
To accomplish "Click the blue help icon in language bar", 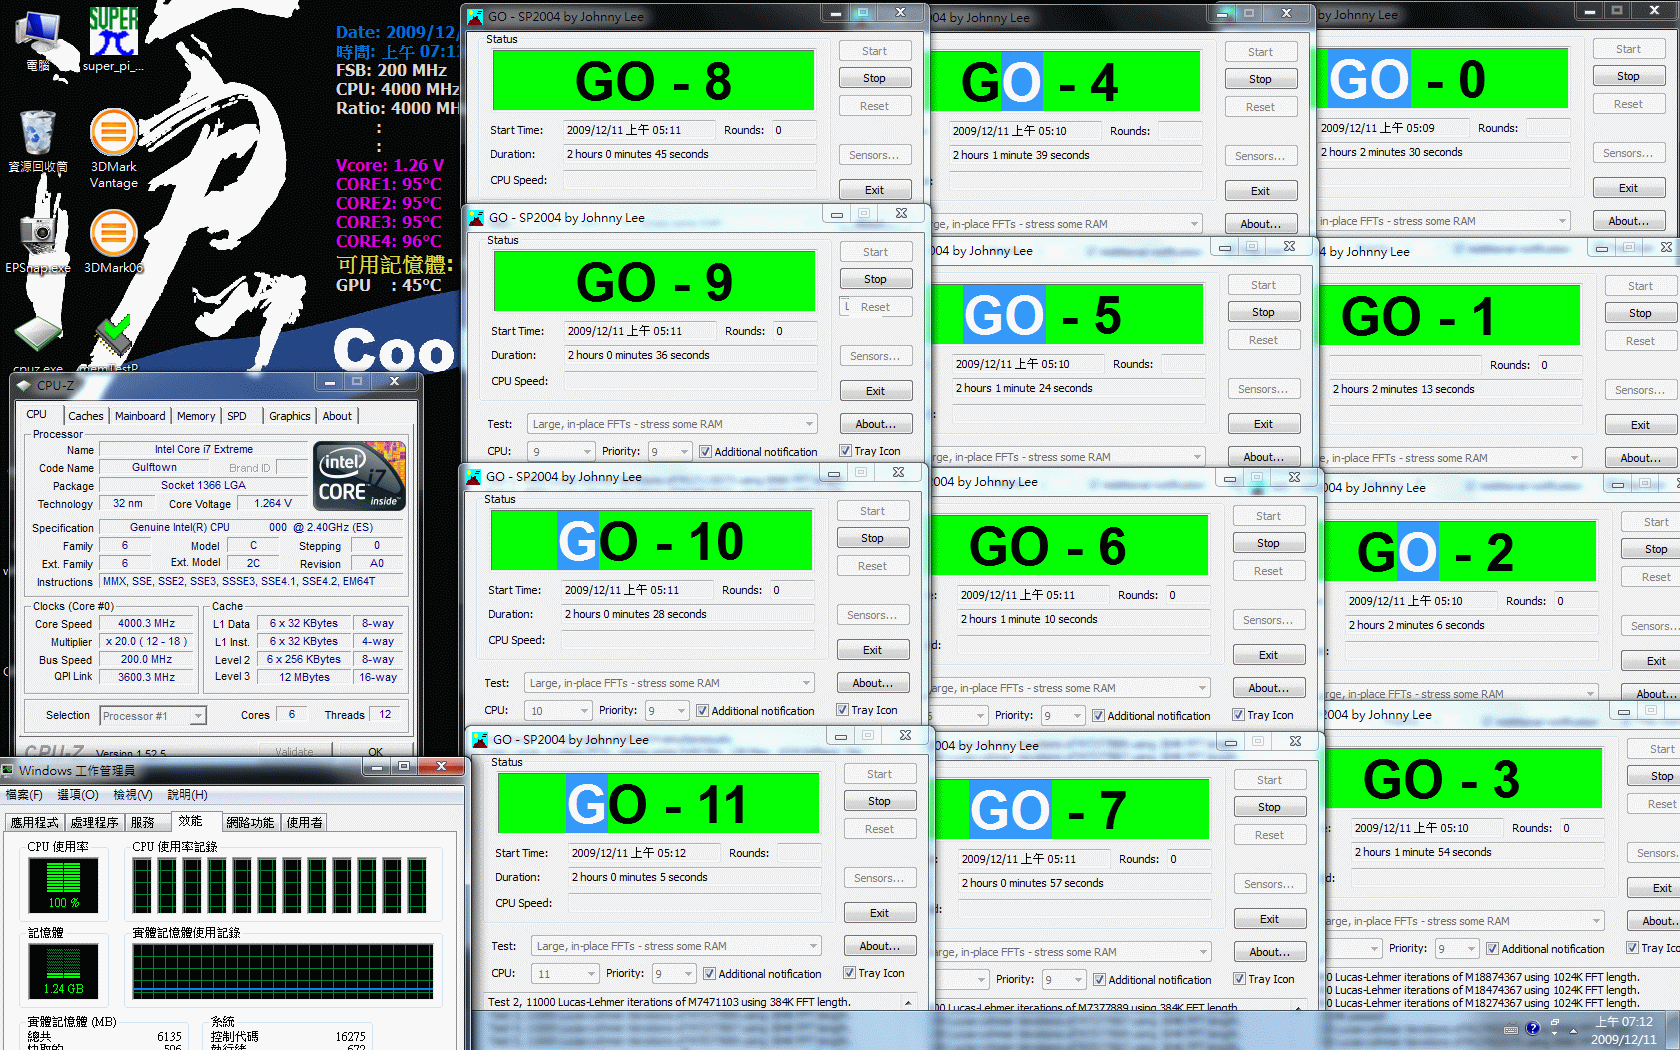I will pos(1533,1029).
